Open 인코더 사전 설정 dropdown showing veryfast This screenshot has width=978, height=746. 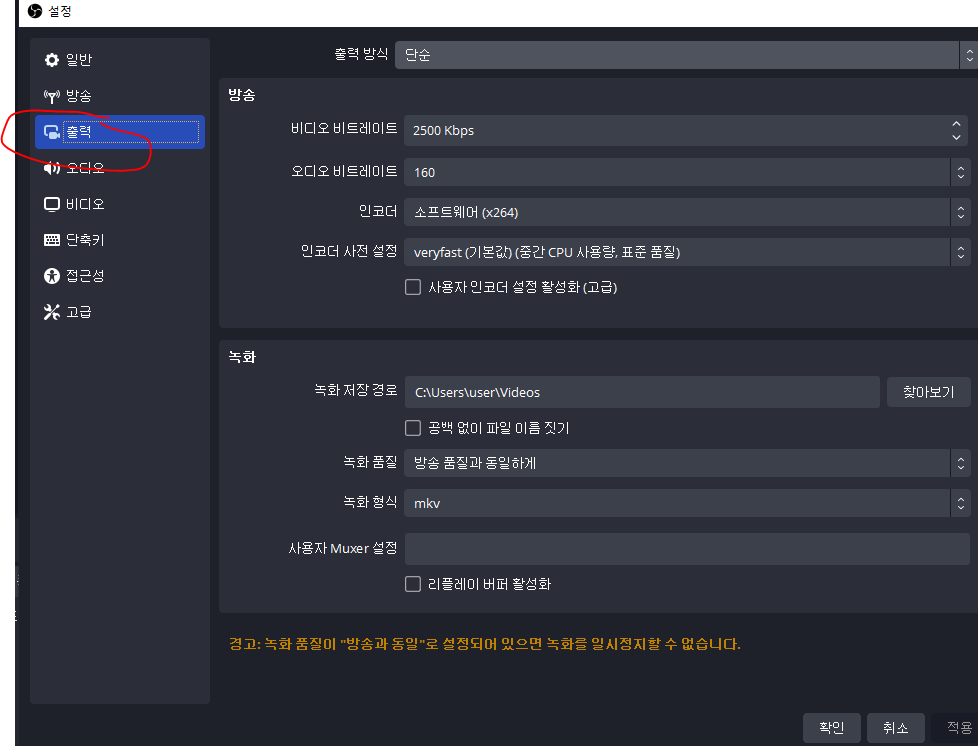687,252
